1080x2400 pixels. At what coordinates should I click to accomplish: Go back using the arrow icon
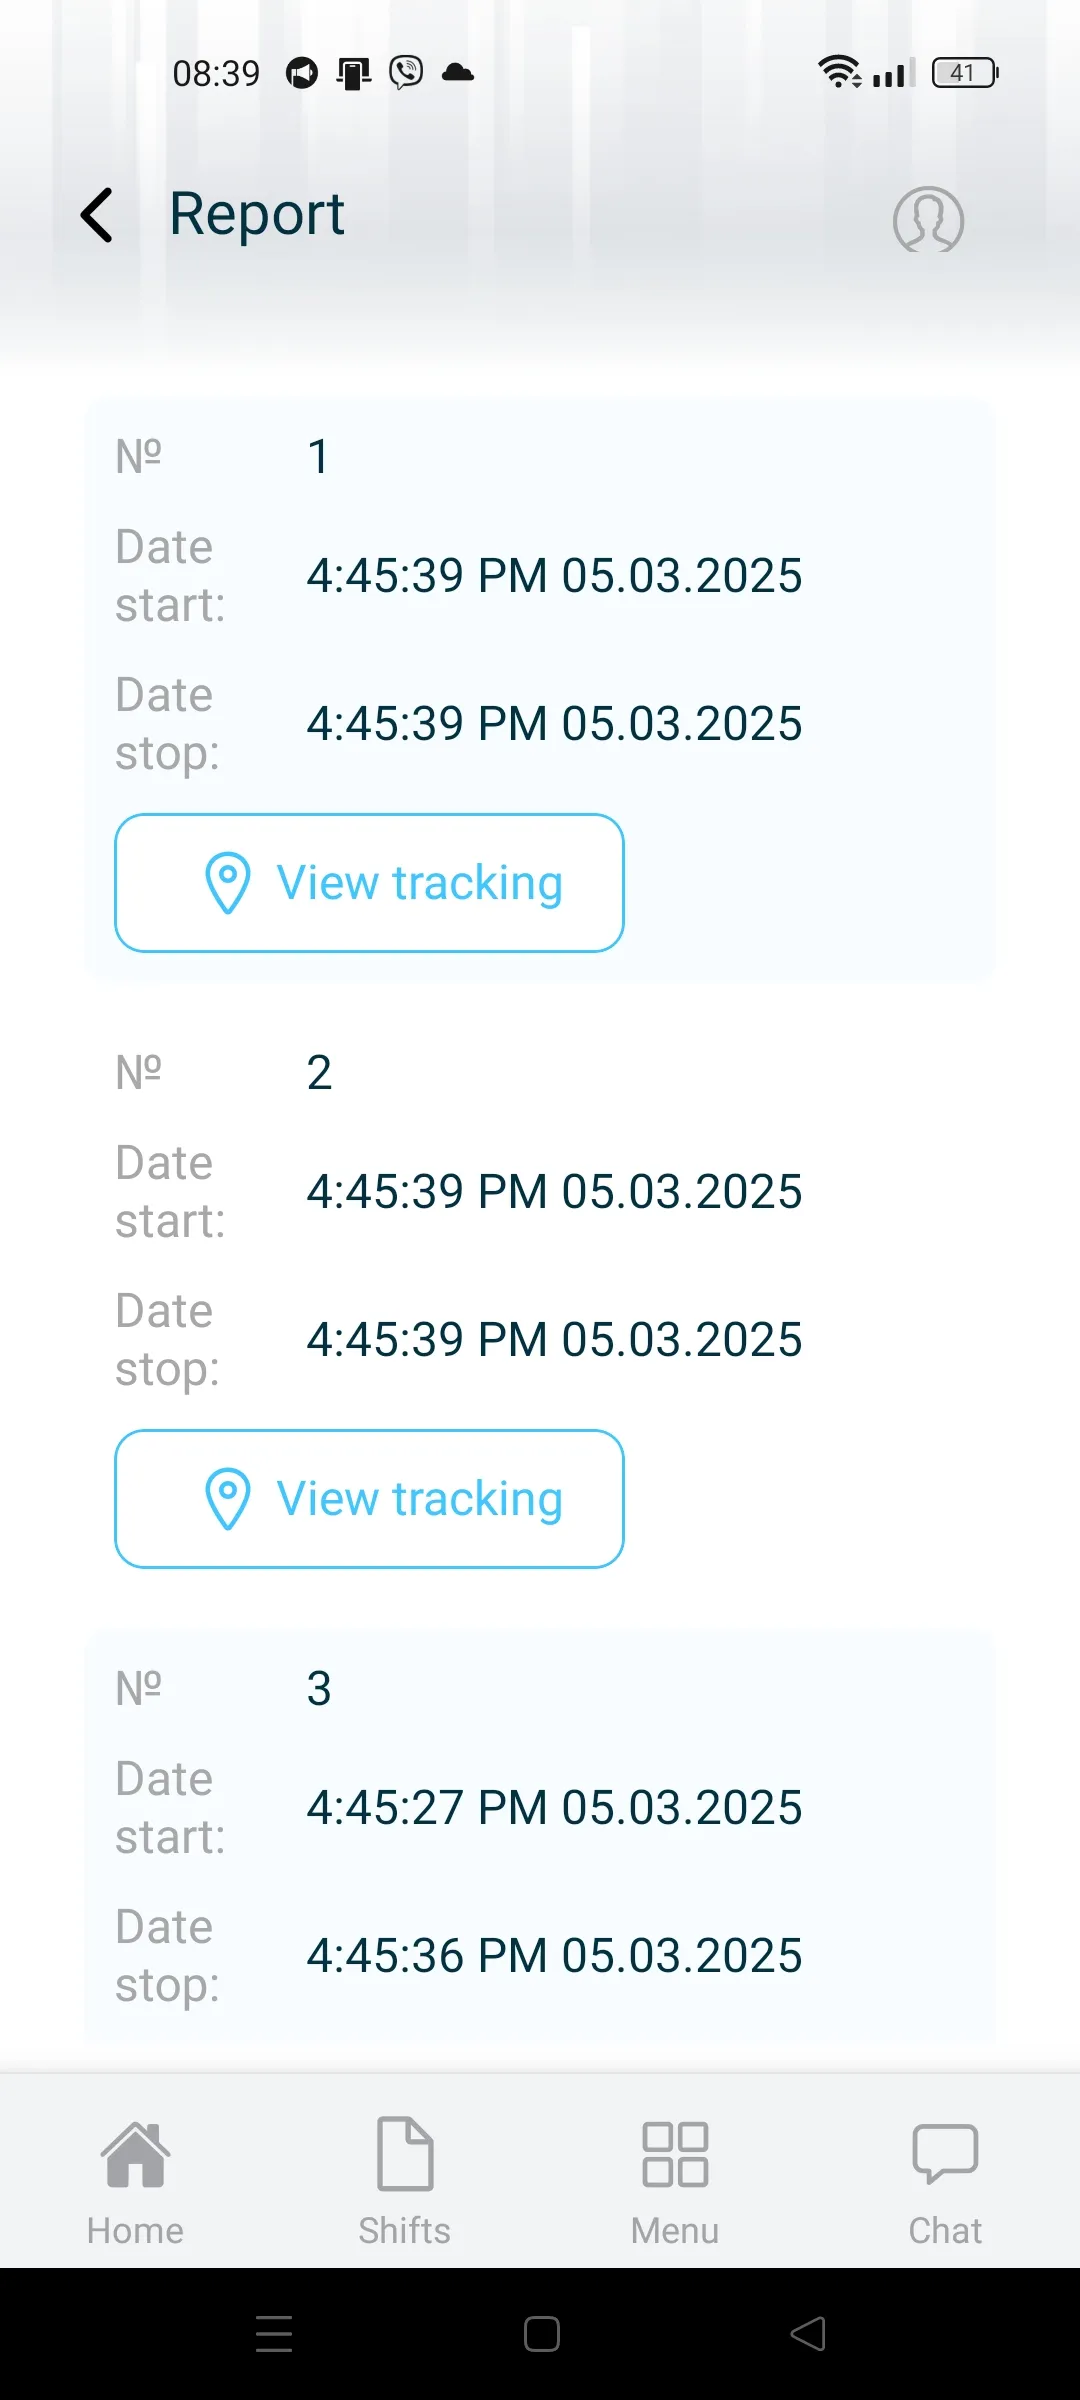[97, 215]
